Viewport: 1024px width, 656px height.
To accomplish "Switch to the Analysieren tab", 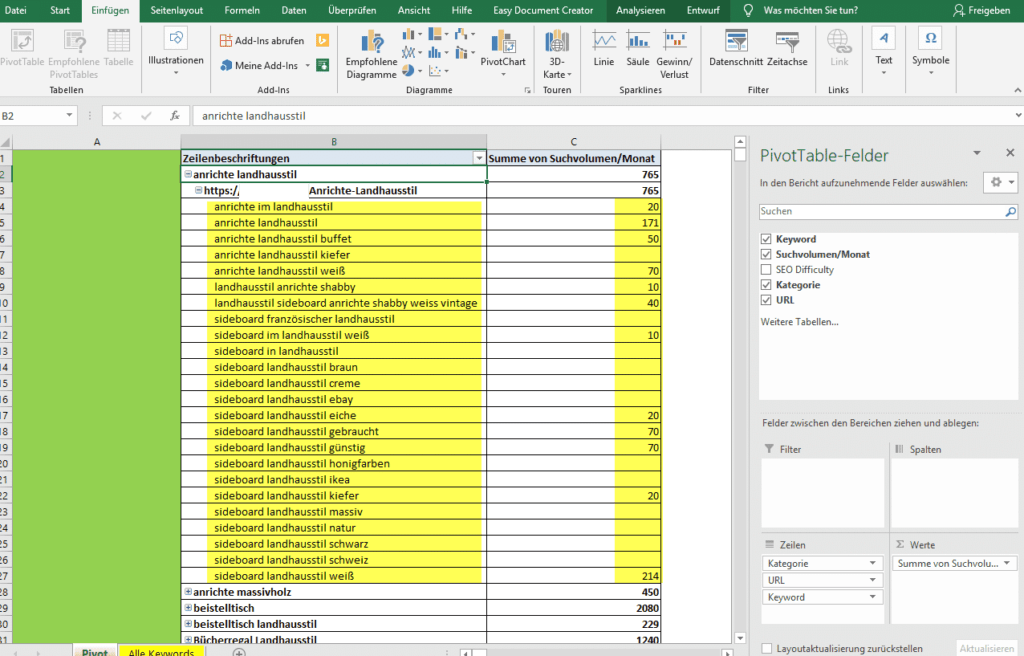I will coord(641,10).
